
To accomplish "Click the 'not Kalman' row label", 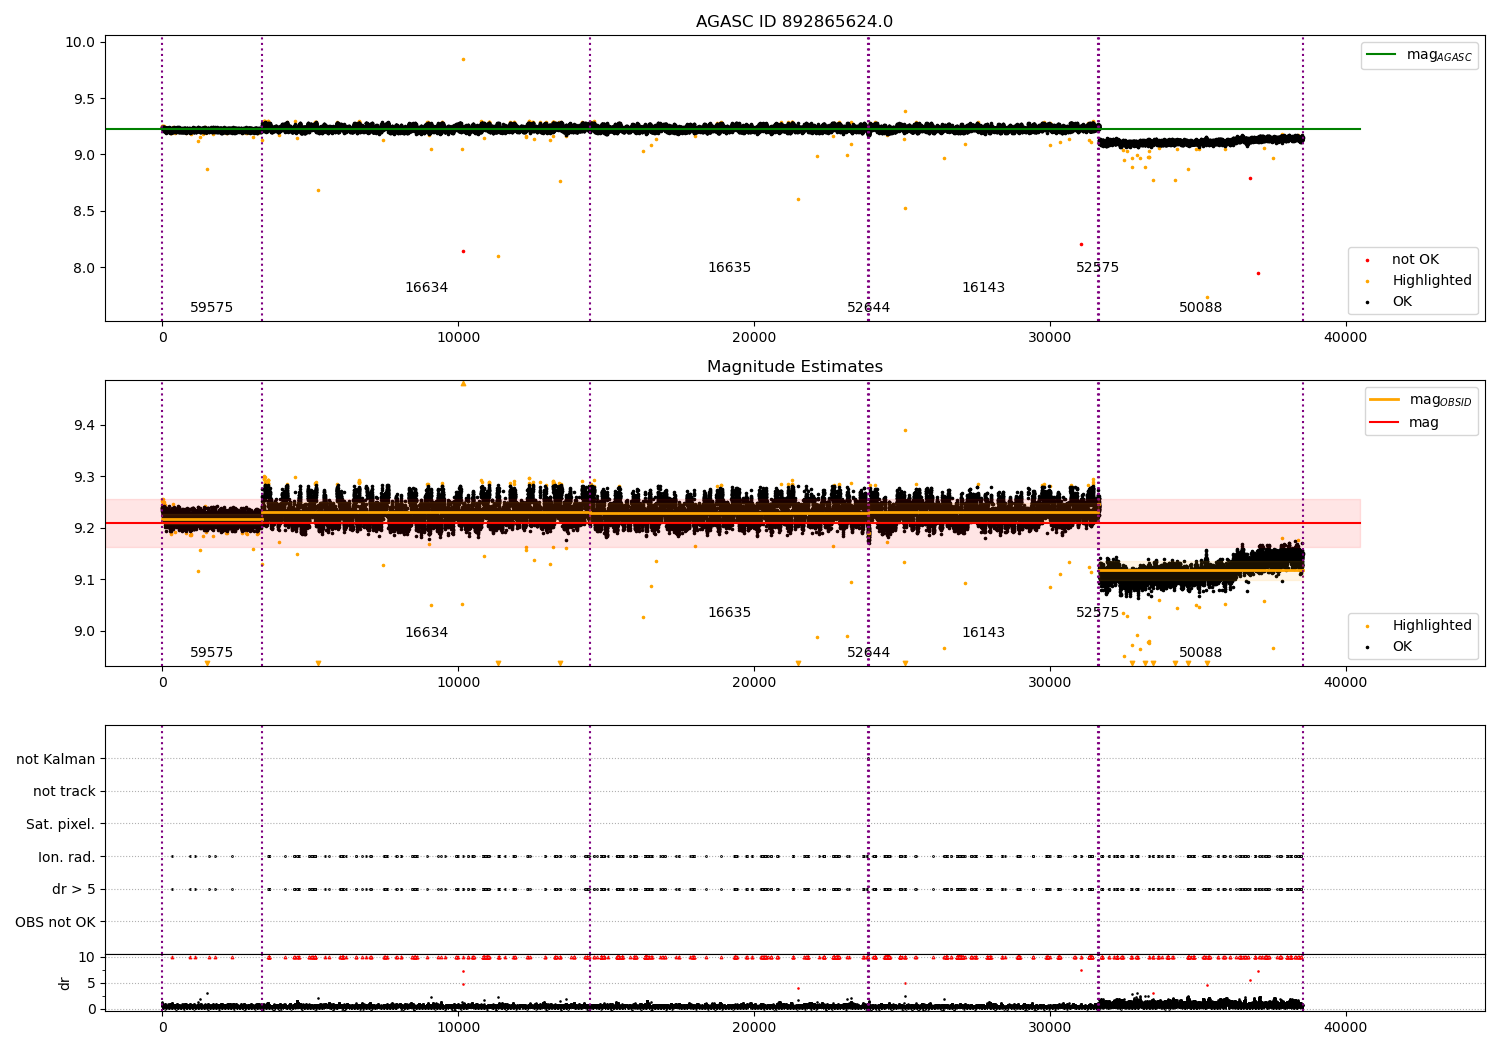I will [56, 760].
